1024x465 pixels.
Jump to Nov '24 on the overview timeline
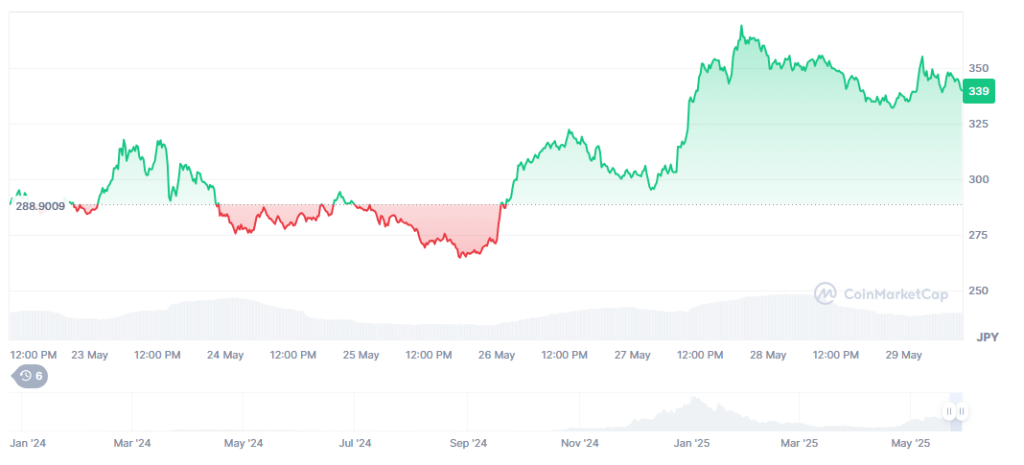click(x=579, y=442)
